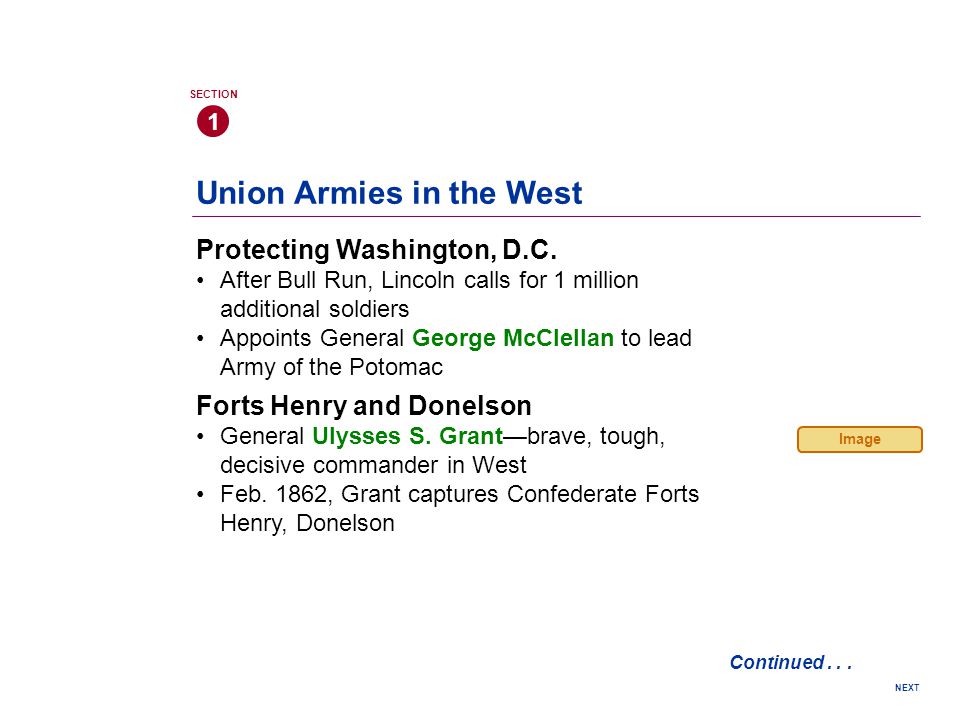Select the Ulysses S. Grant green term
This screenshot has width=960, height=720.
click(408, 436)
